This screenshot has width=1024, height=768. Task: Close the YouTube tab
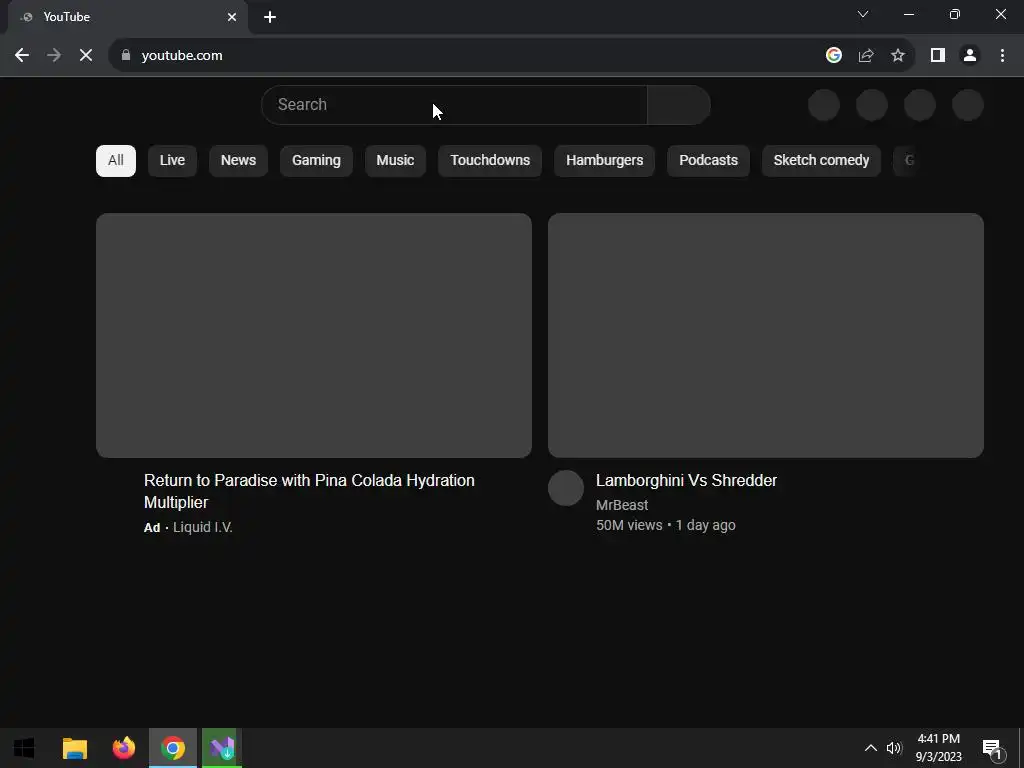click(x=232, y=17)
